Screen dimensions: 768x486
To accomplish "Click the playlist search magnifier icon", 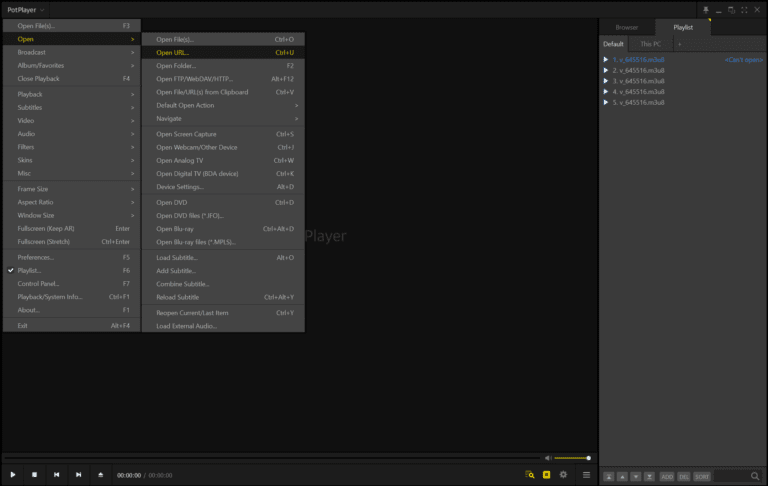I will pyautogui.click(x=755, y=477).
